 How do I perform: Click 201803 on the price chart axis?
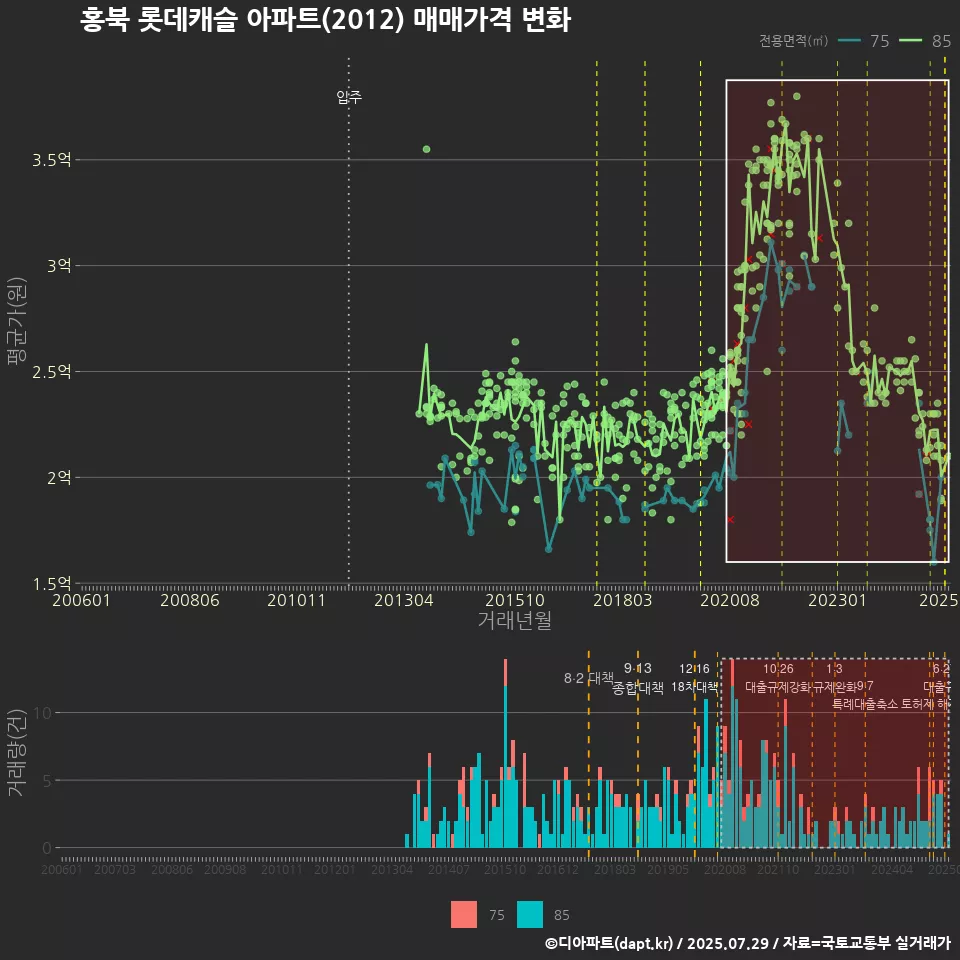point(623,600)
